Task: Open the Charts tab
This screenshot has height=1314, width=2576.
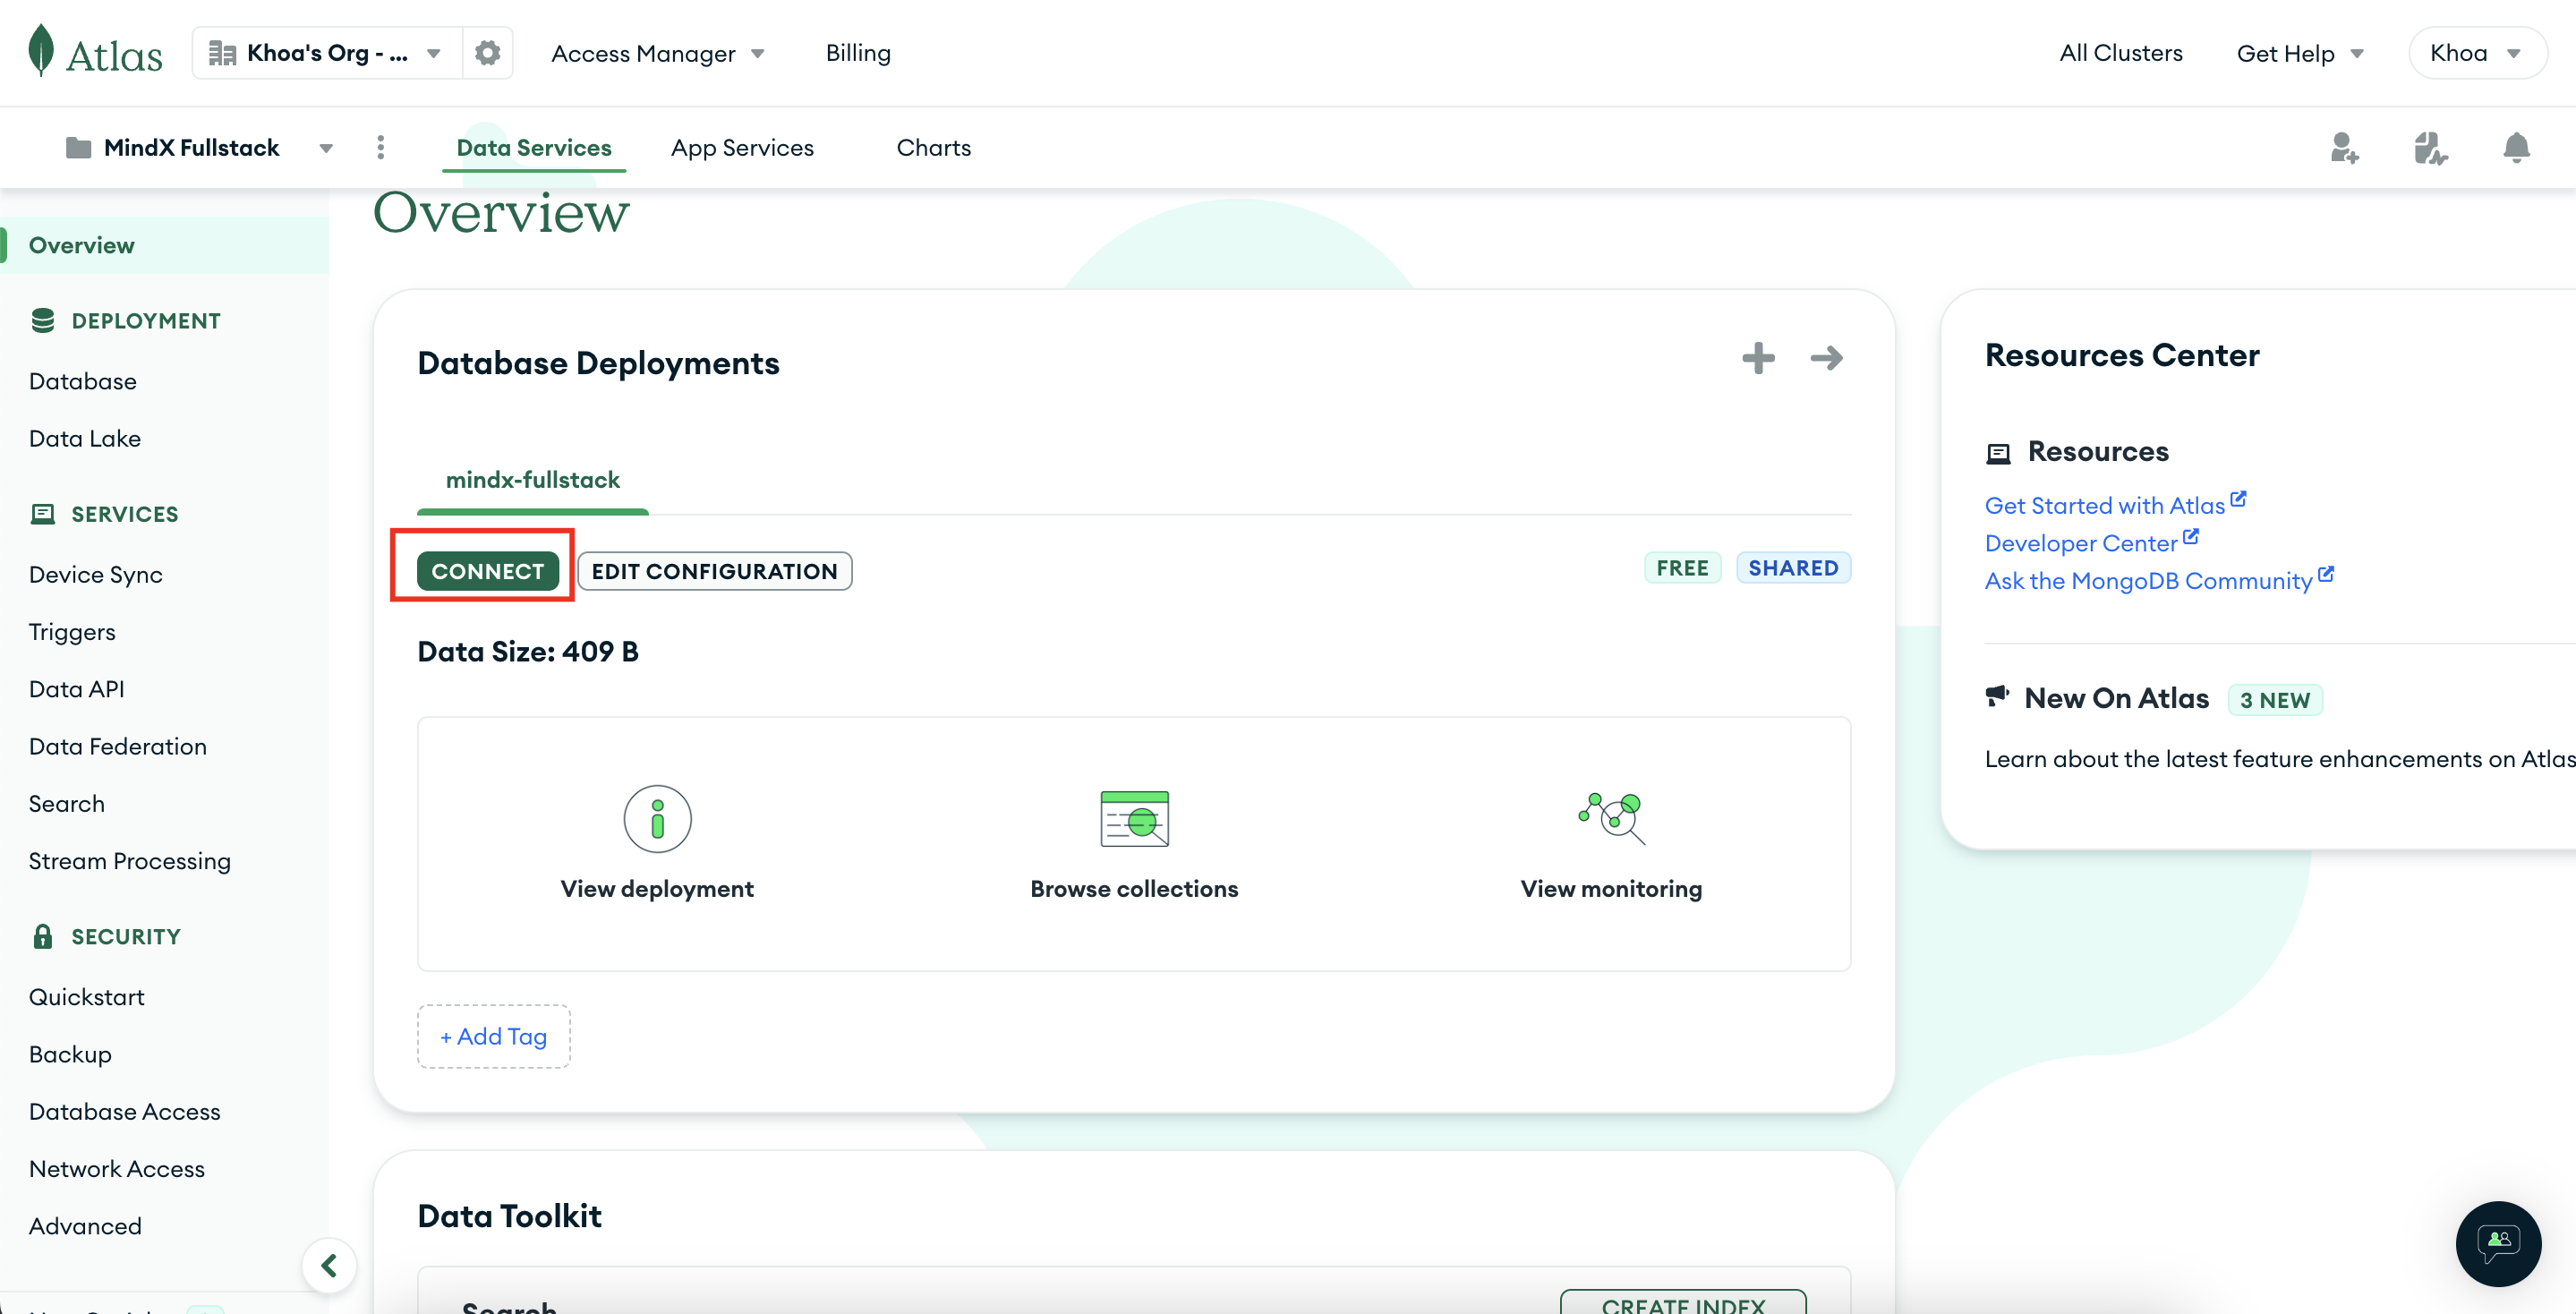Action: (x=933, y=148)
